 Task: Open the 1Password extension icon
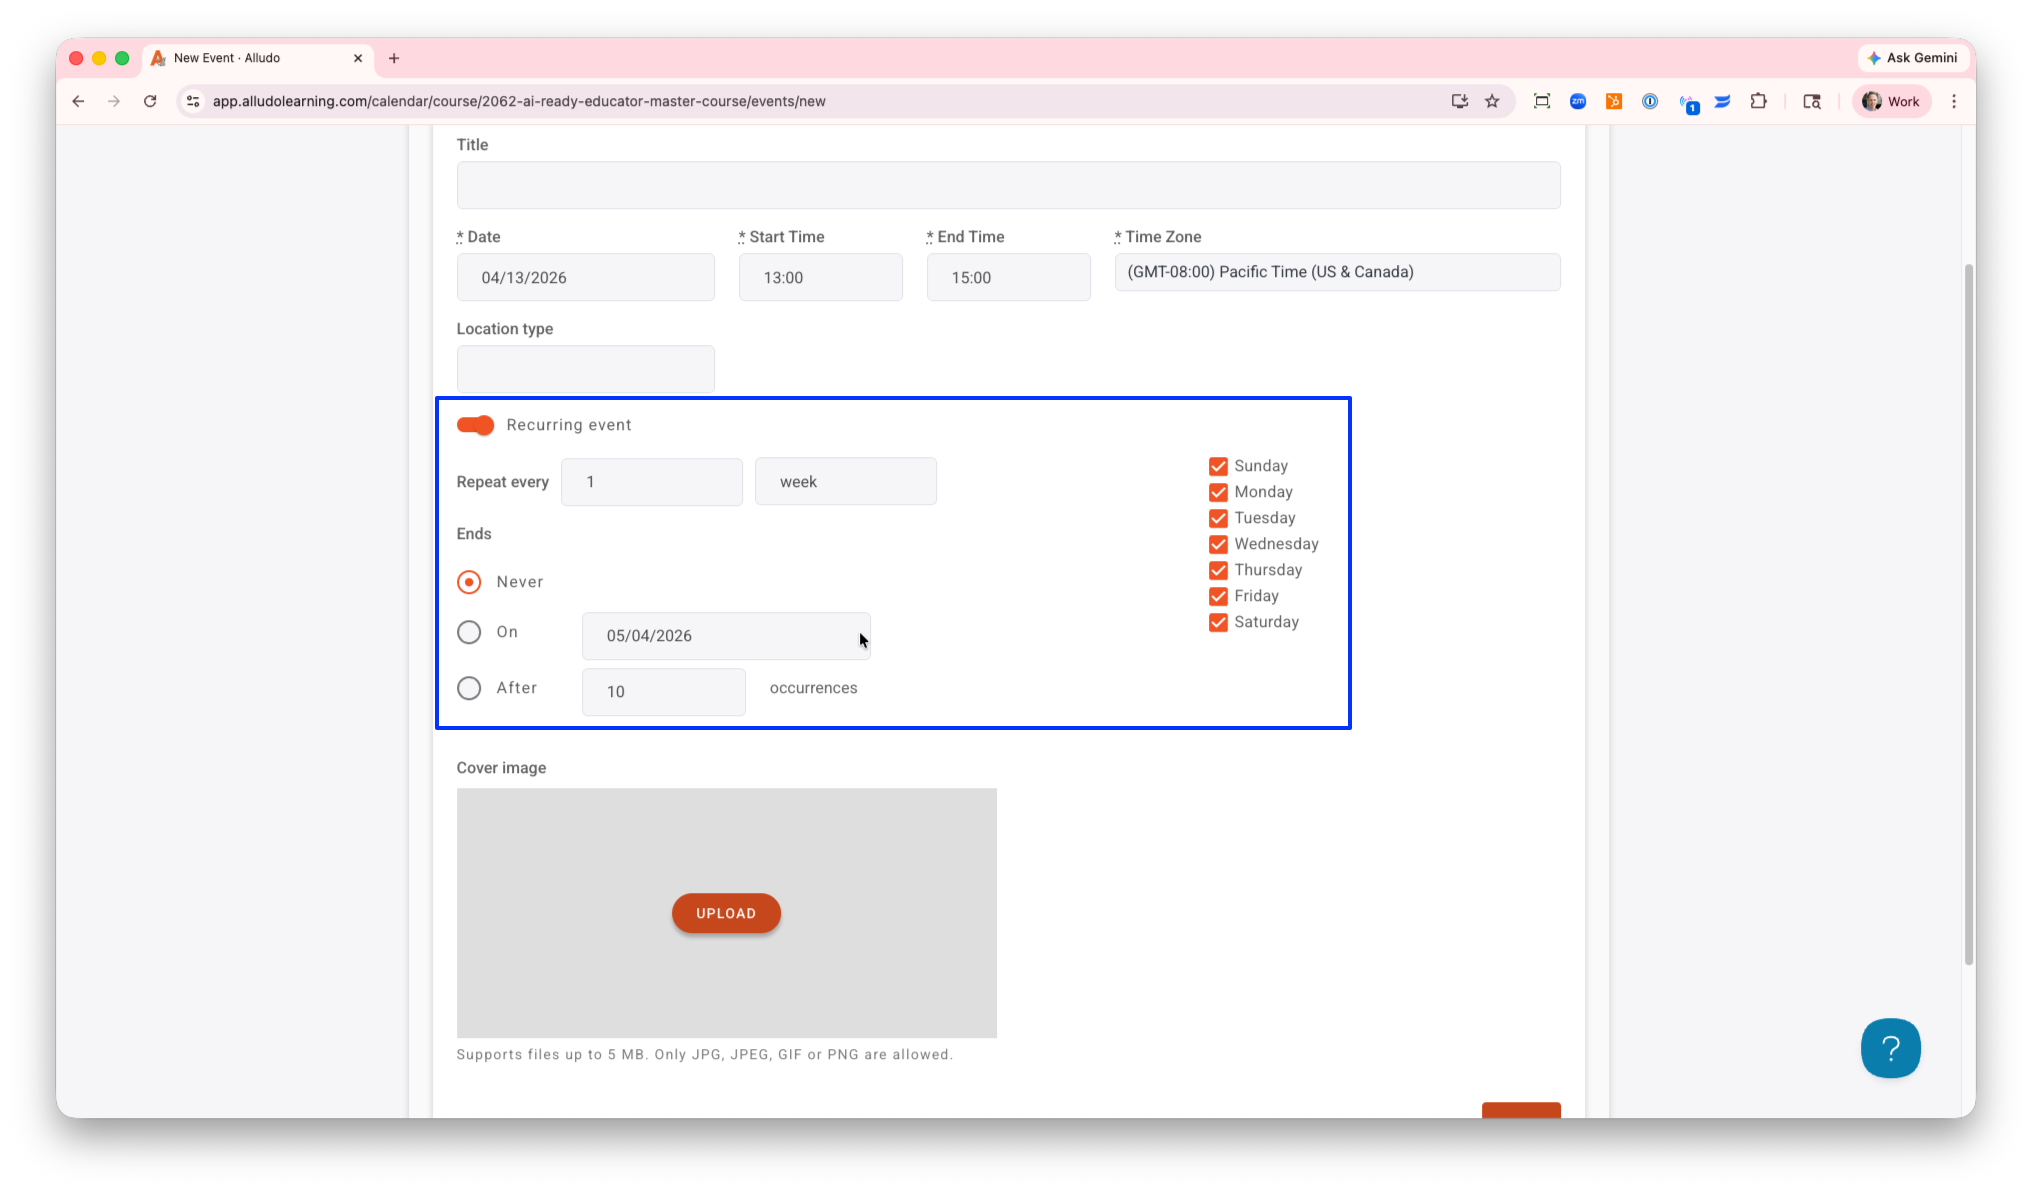tap(1650, 101)
